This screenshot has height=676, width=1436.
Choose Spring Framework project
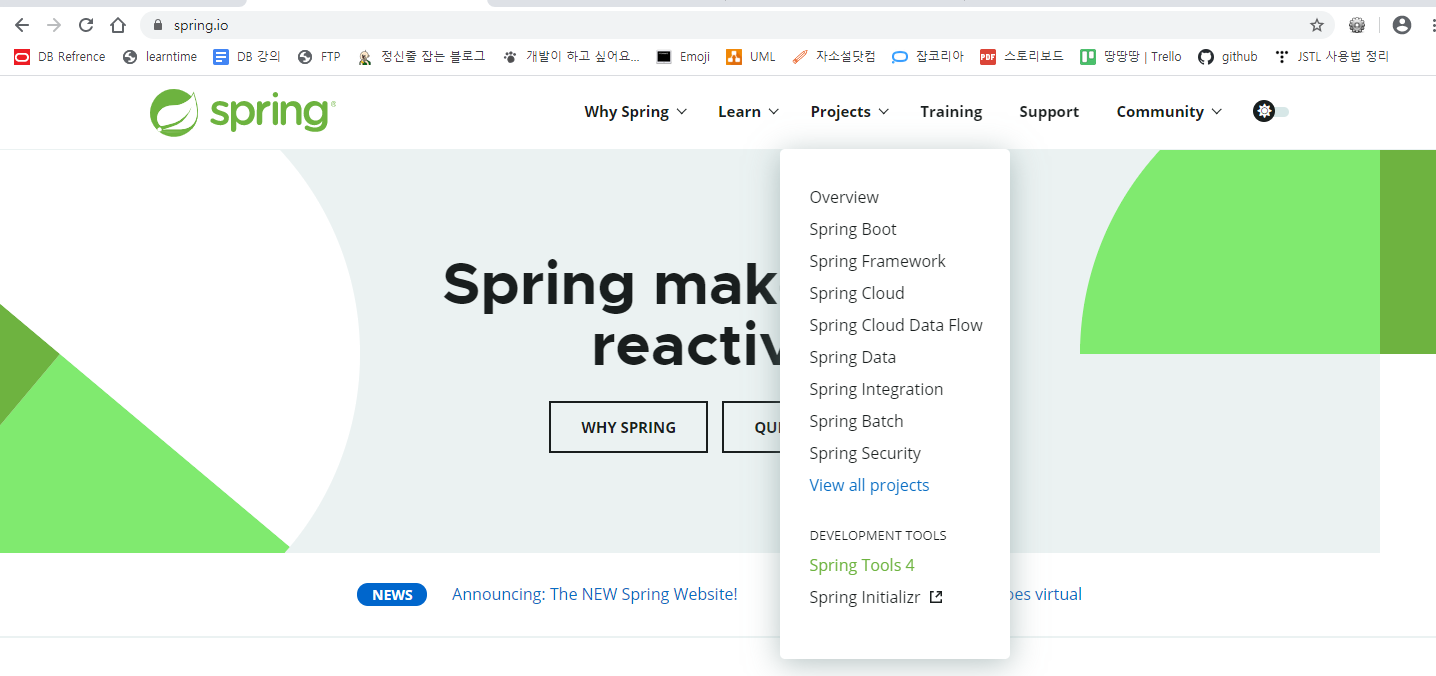[x=877, y=261]
